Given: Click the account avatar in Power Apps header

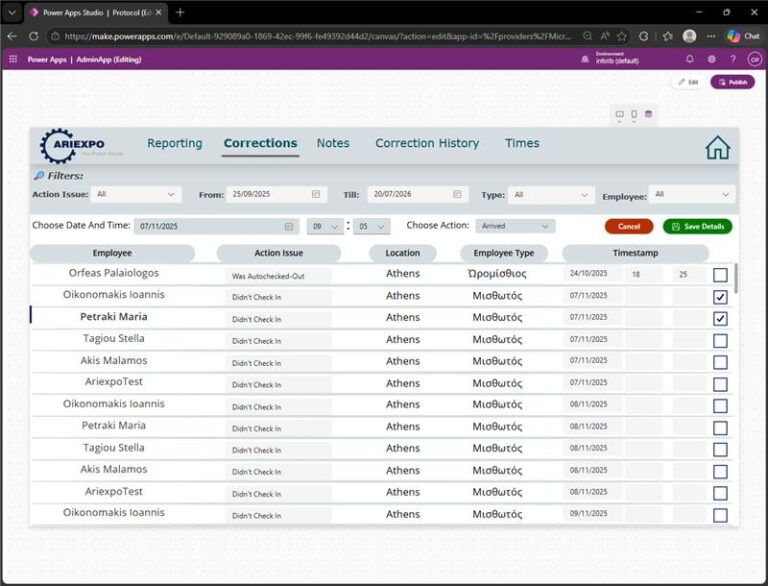Looking at the screenshot, I should [755, 59].
